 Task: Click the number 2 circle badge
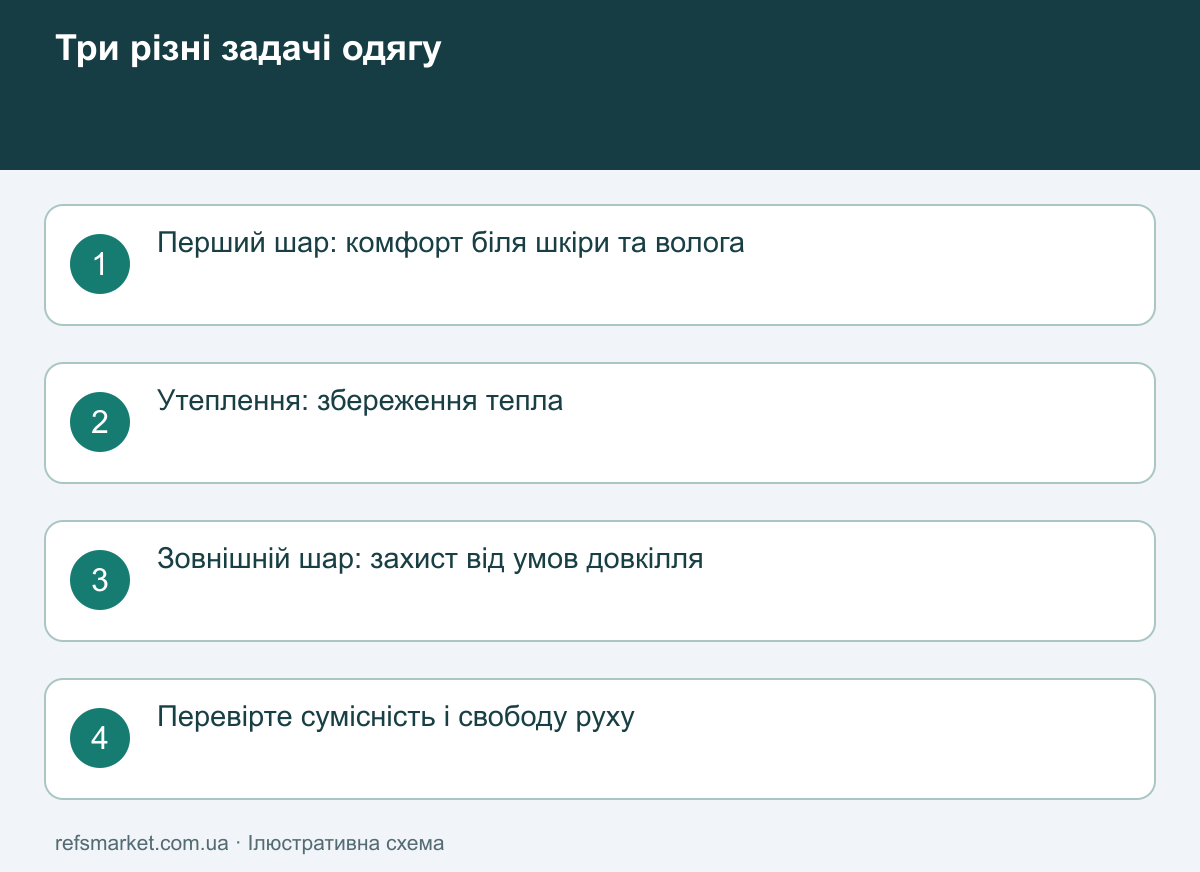point(100,422)
